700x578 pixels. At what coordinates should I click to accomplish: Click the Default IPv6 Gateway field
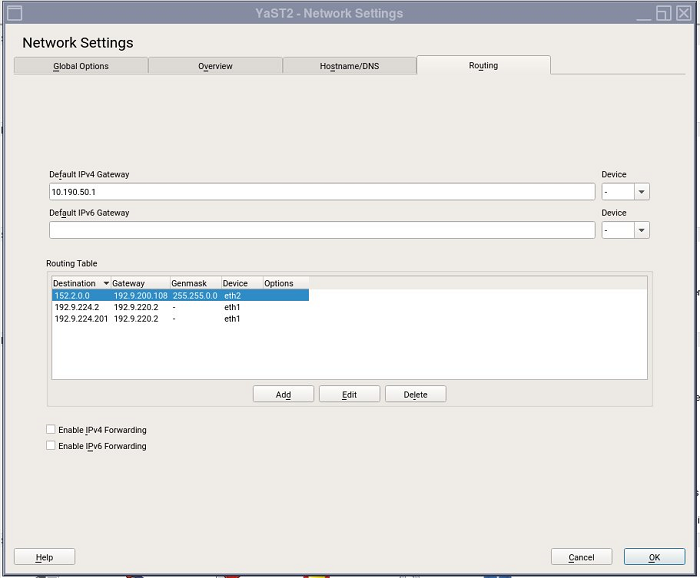click(322, 230)
